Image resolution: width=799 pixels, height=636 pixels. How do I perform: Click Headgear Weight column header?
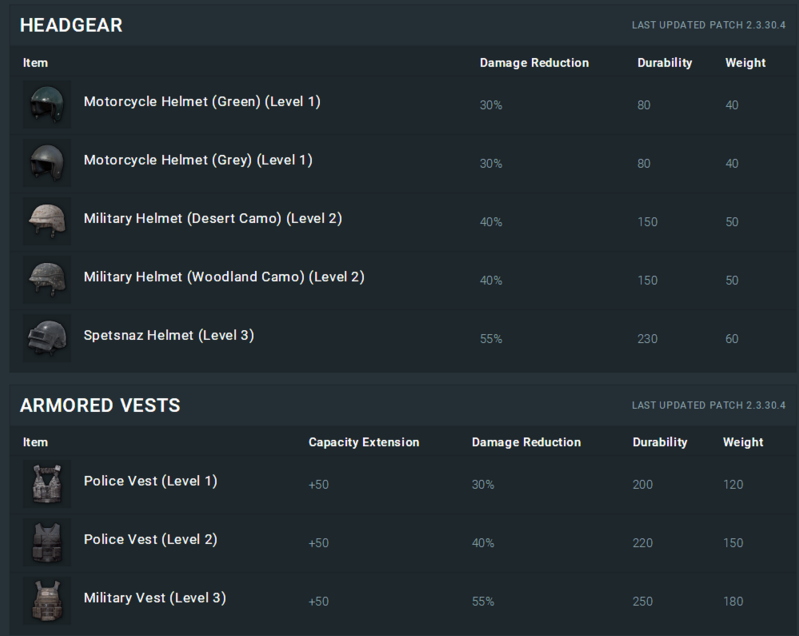745,63
